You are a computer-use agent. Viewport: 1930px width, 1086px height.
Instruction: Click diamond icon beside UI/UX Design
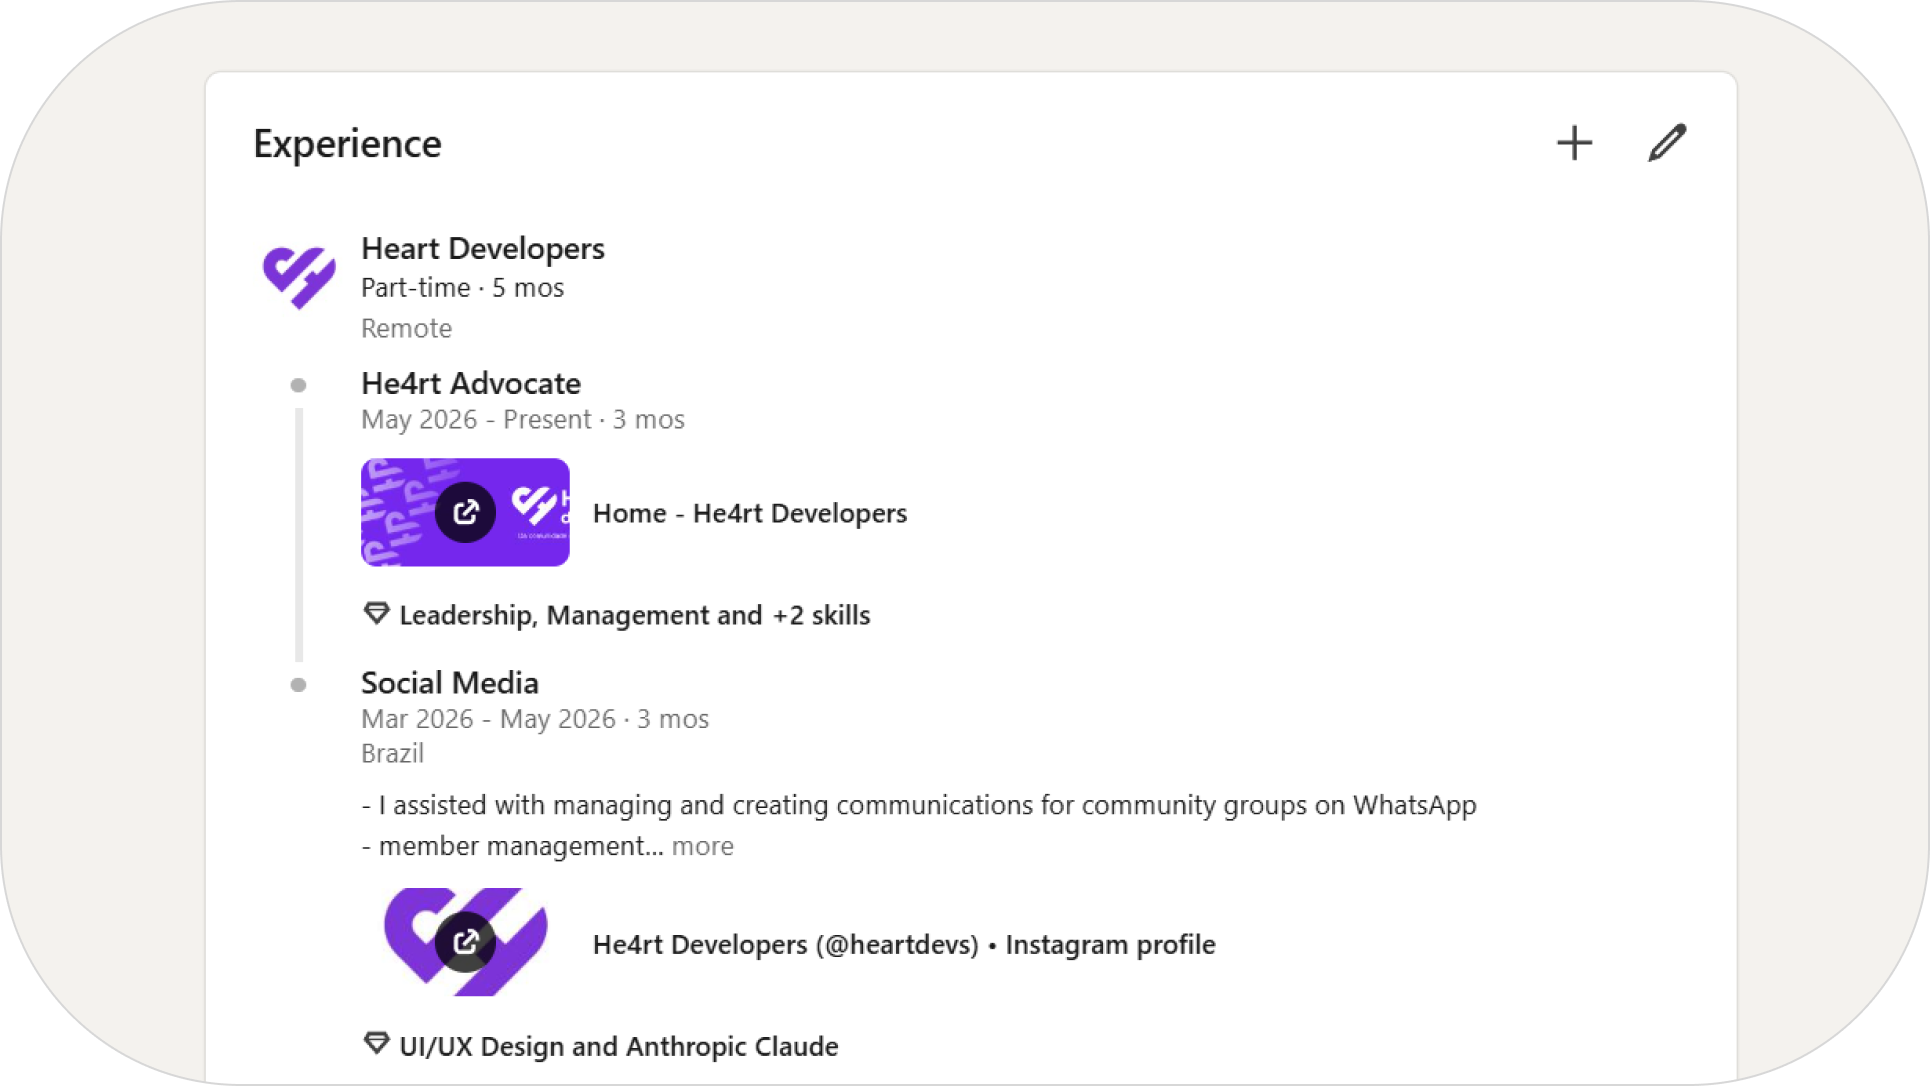pyautogui.click(x=376, y=1044)
